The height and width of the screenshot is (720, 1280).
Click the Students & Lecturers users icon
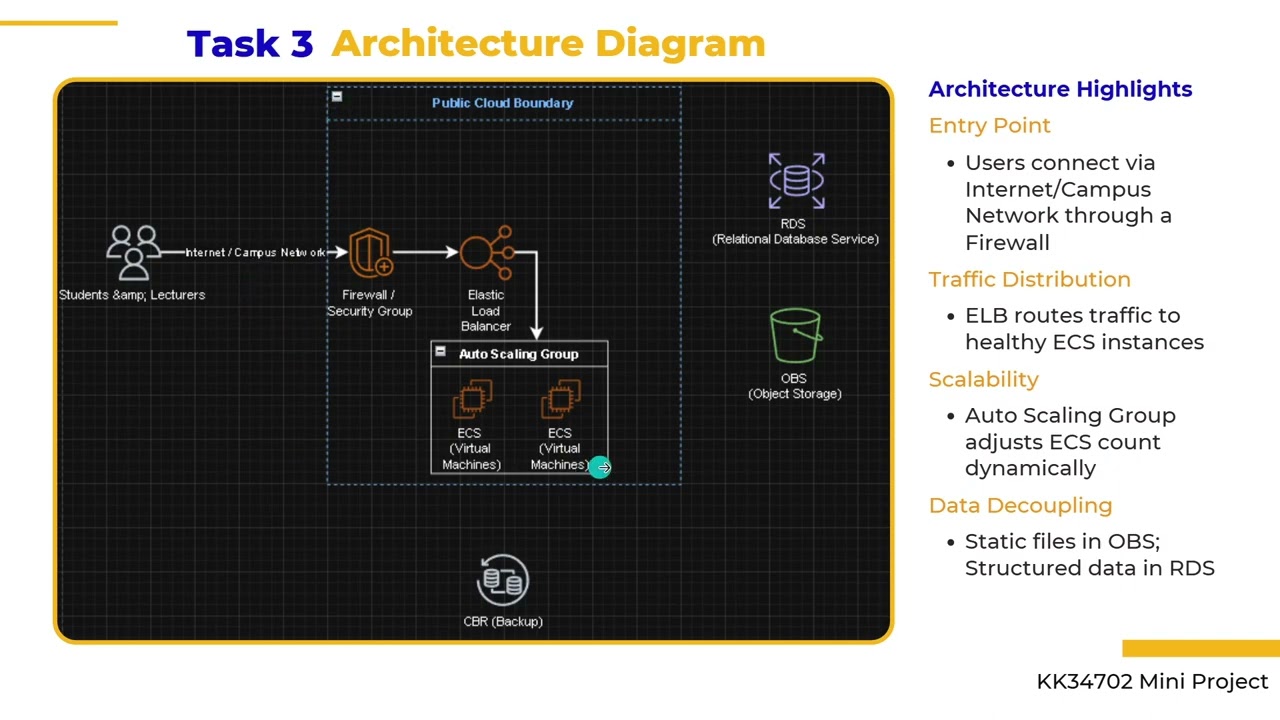134,252
